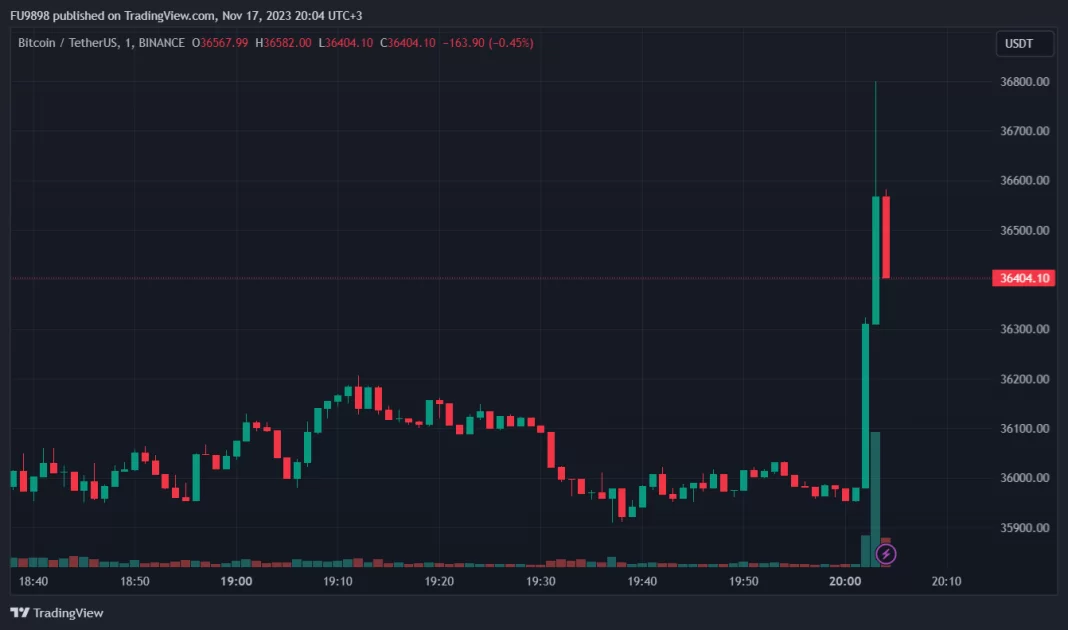Click the 19:00 time axis label
Image resolution: width=1068 pixels, height=630 pixels.
click(x=236, y=581)
